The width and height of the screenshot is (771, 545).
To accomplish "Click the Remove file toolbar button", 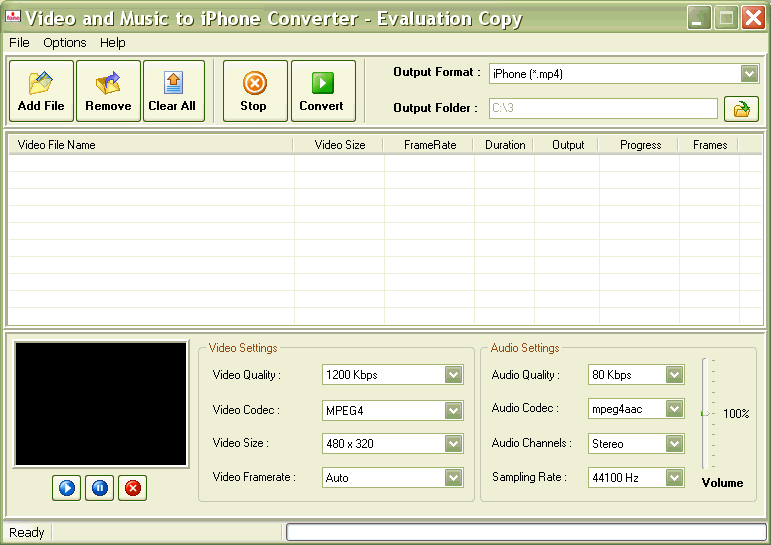I will coord(108,91).
